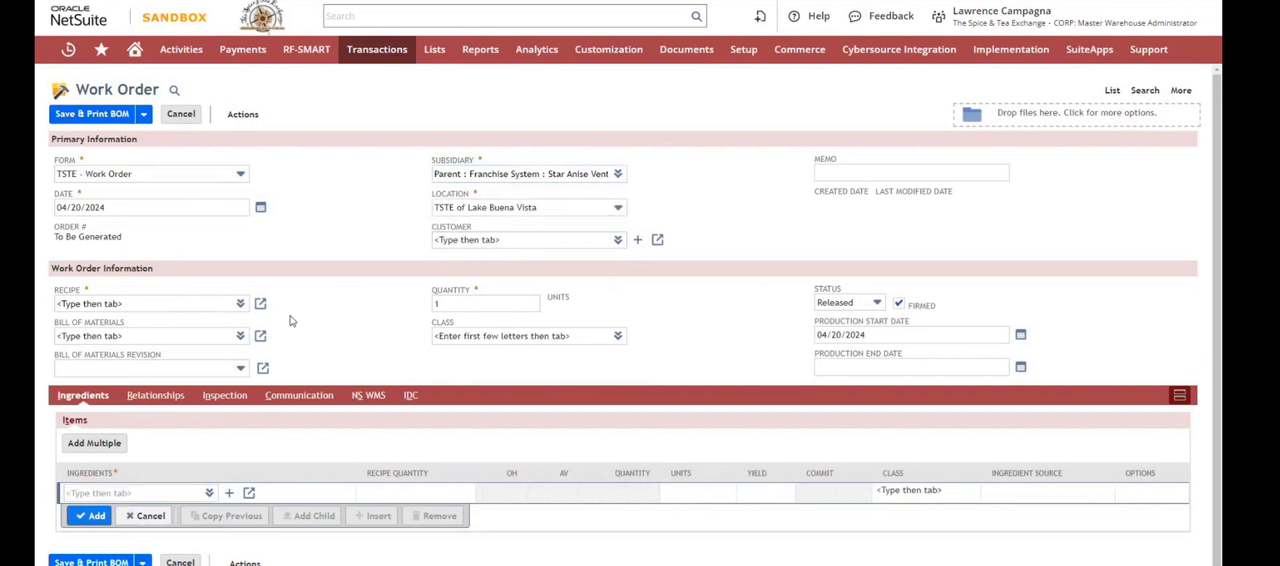Open Shortcuts star icon
Screen dimensions: 1280x566
101,49
